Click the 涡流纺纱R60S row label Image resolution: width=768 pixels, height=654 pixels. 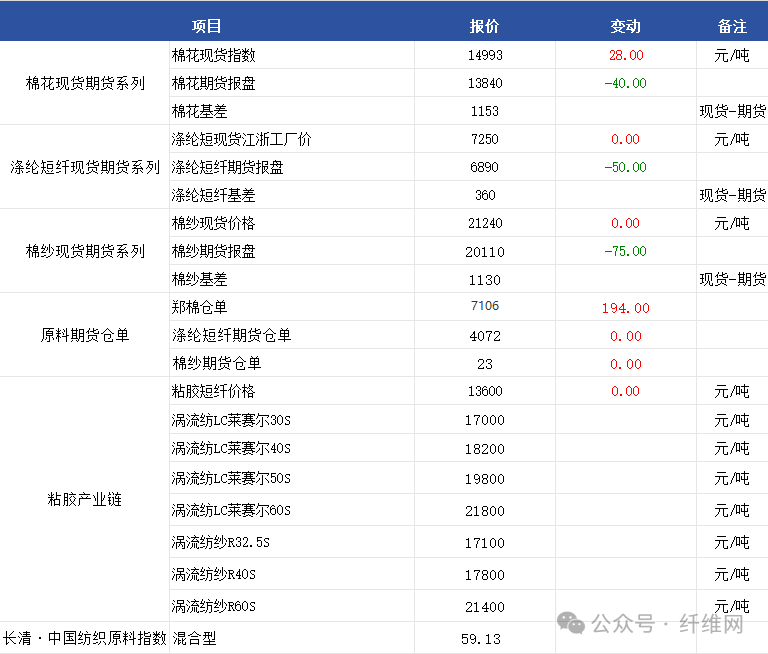coord(214,606)
